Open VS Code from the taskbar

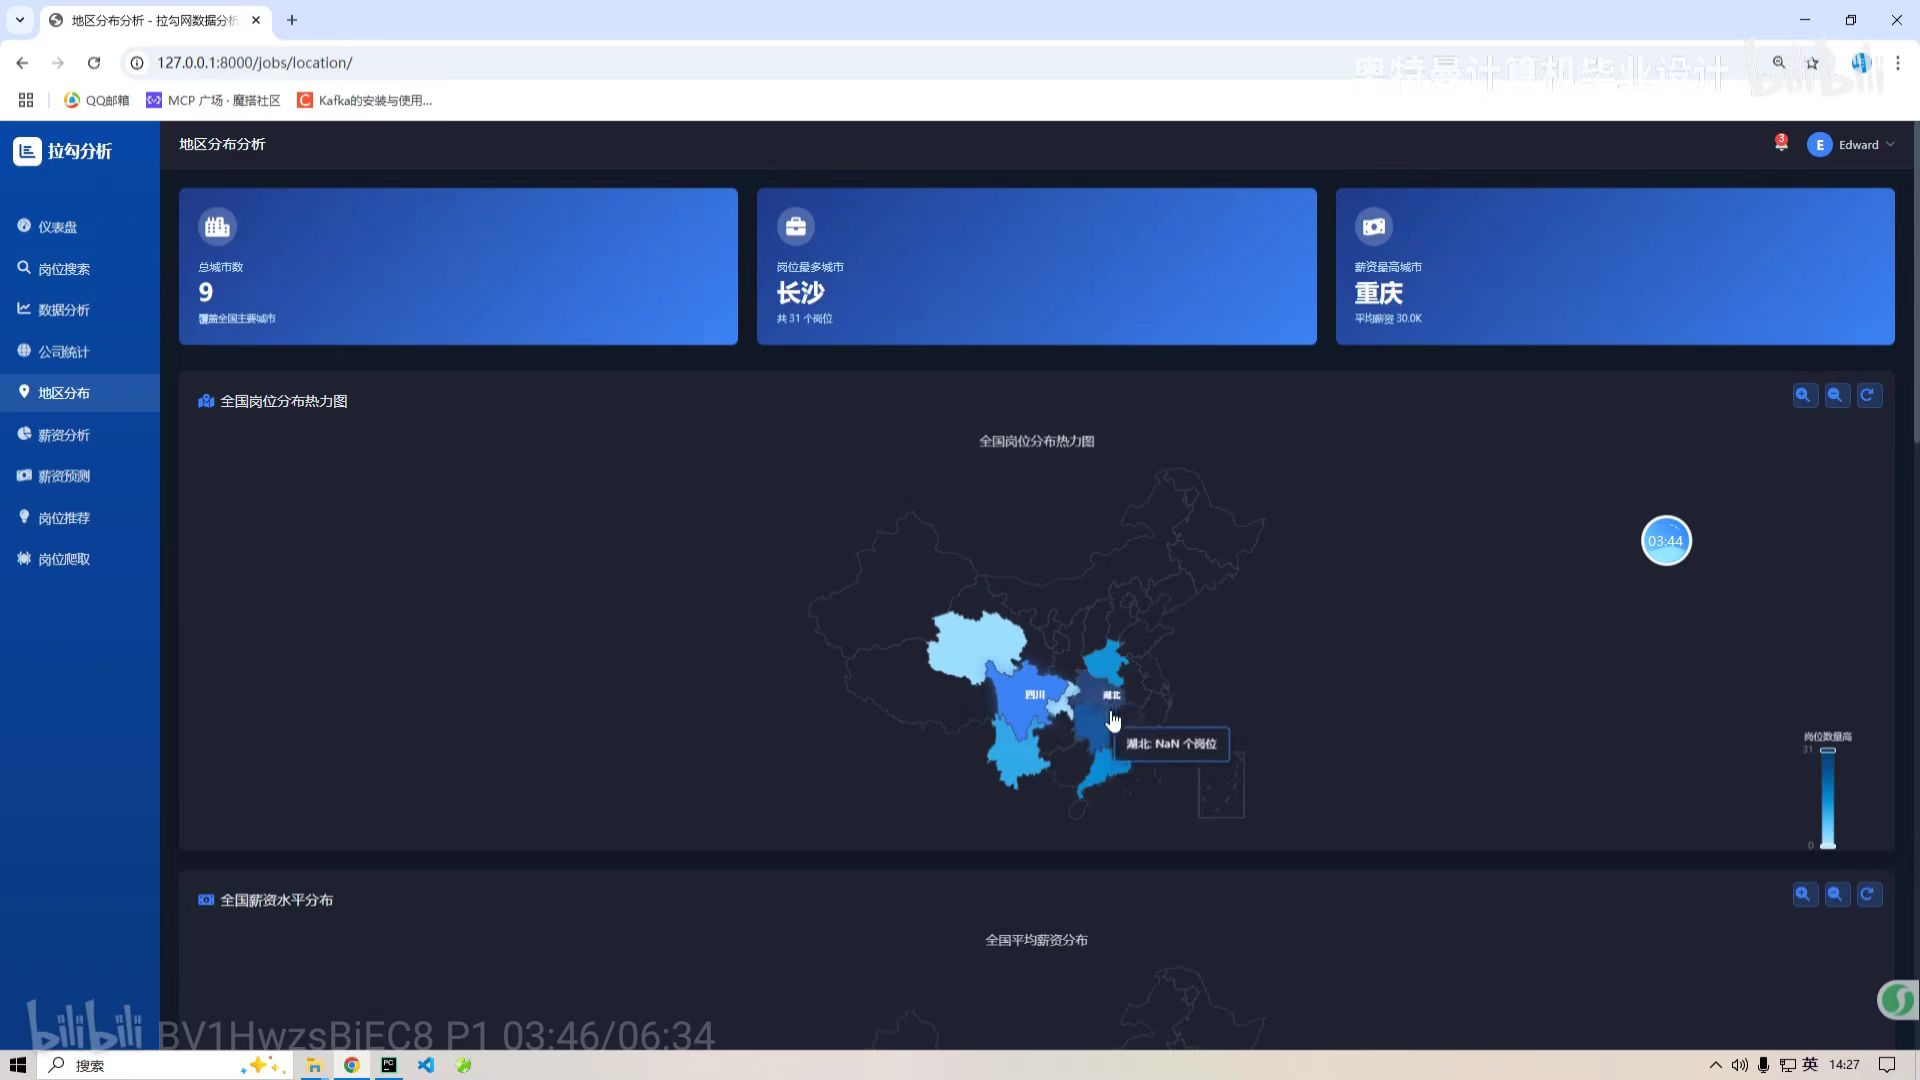click(426, 1065)
